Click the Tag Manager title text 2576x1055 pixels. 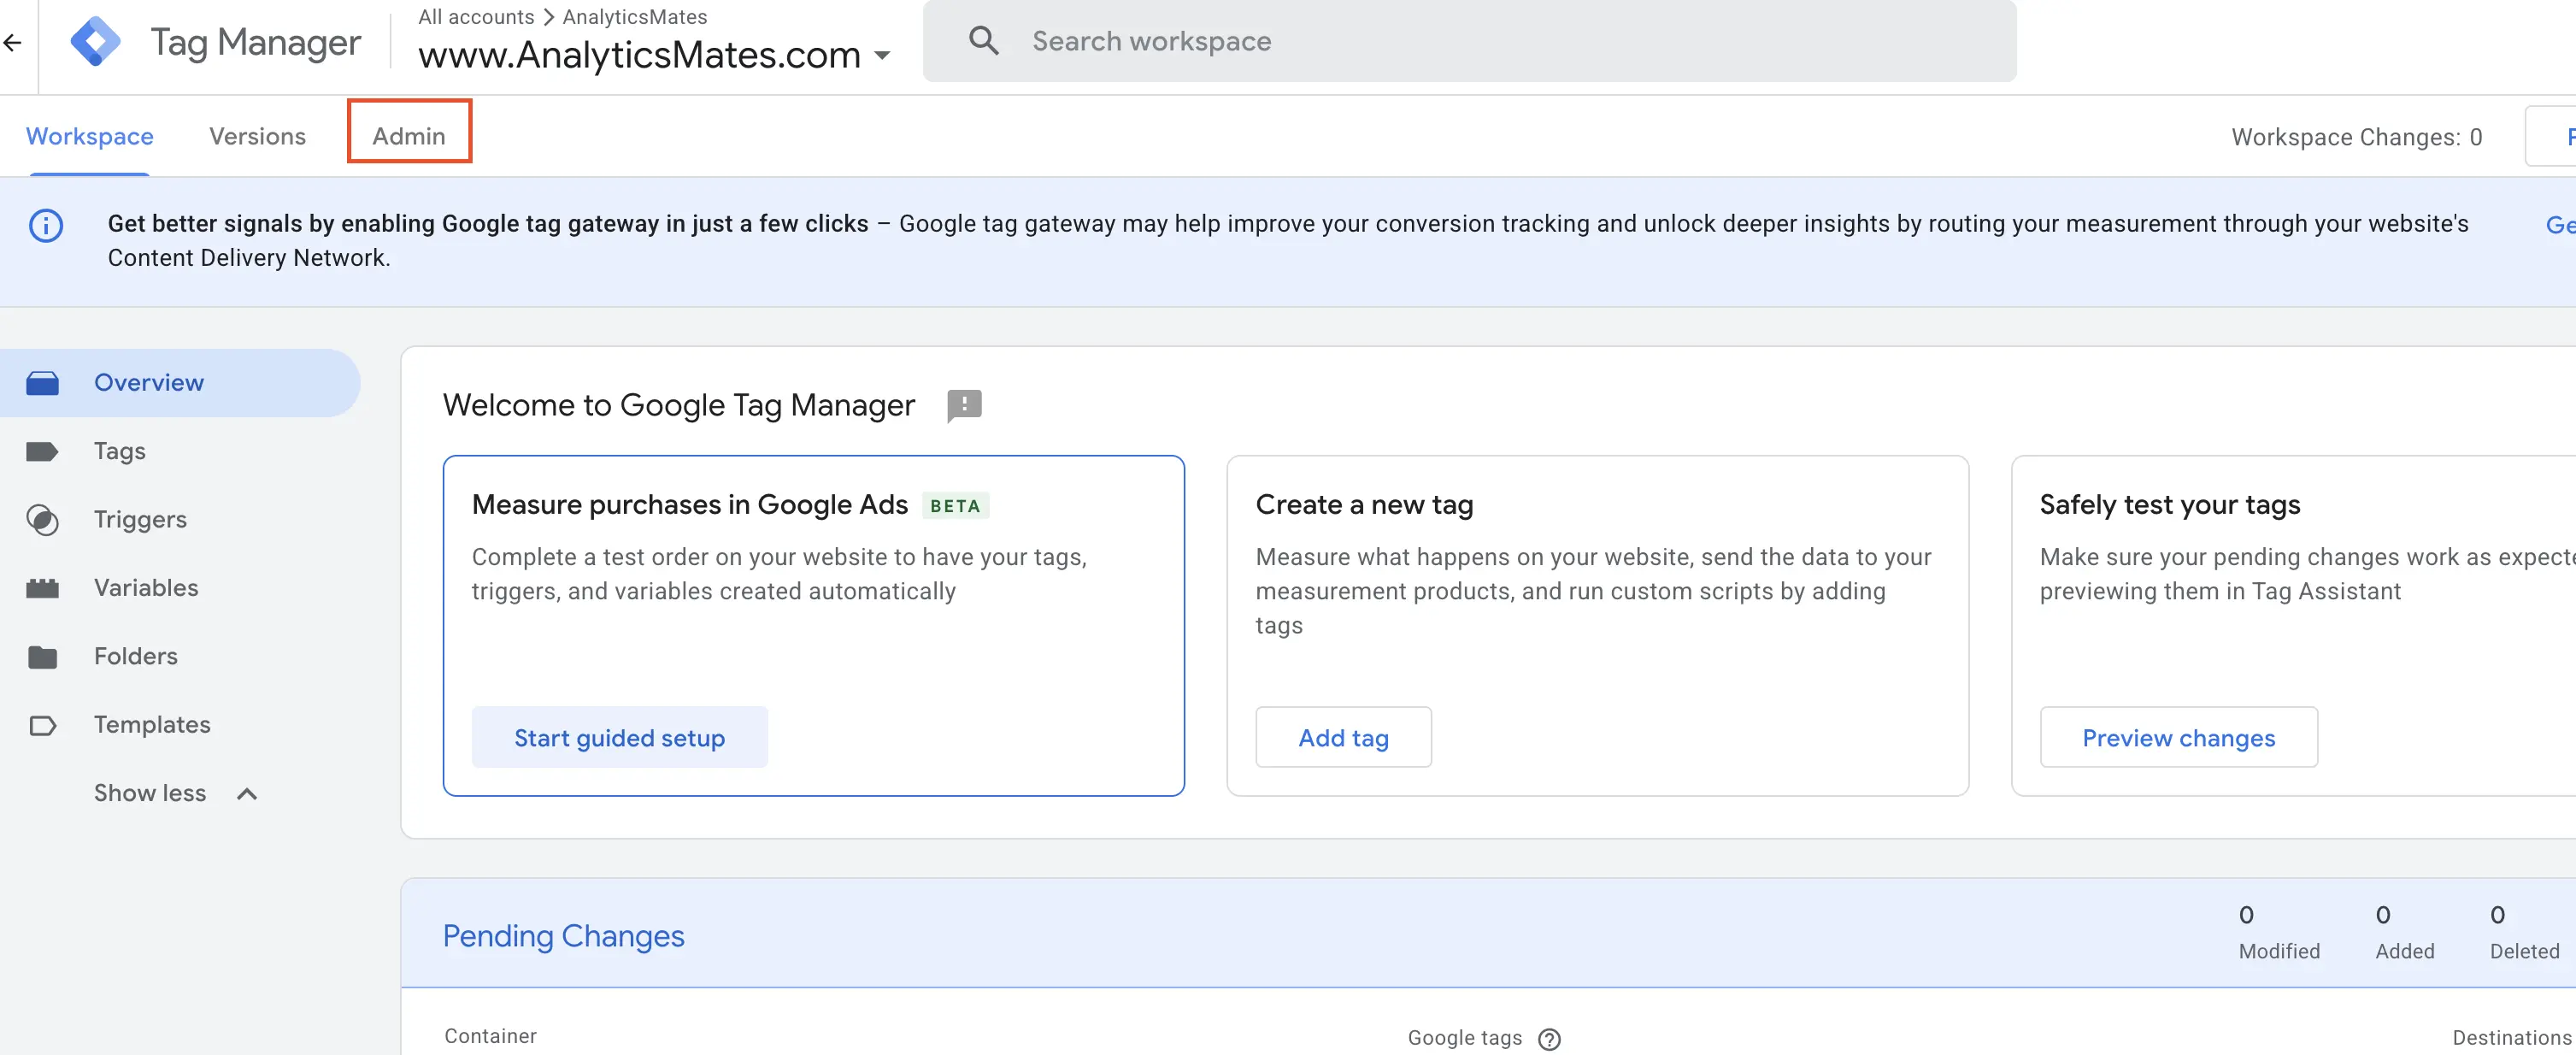coord(255,42)
